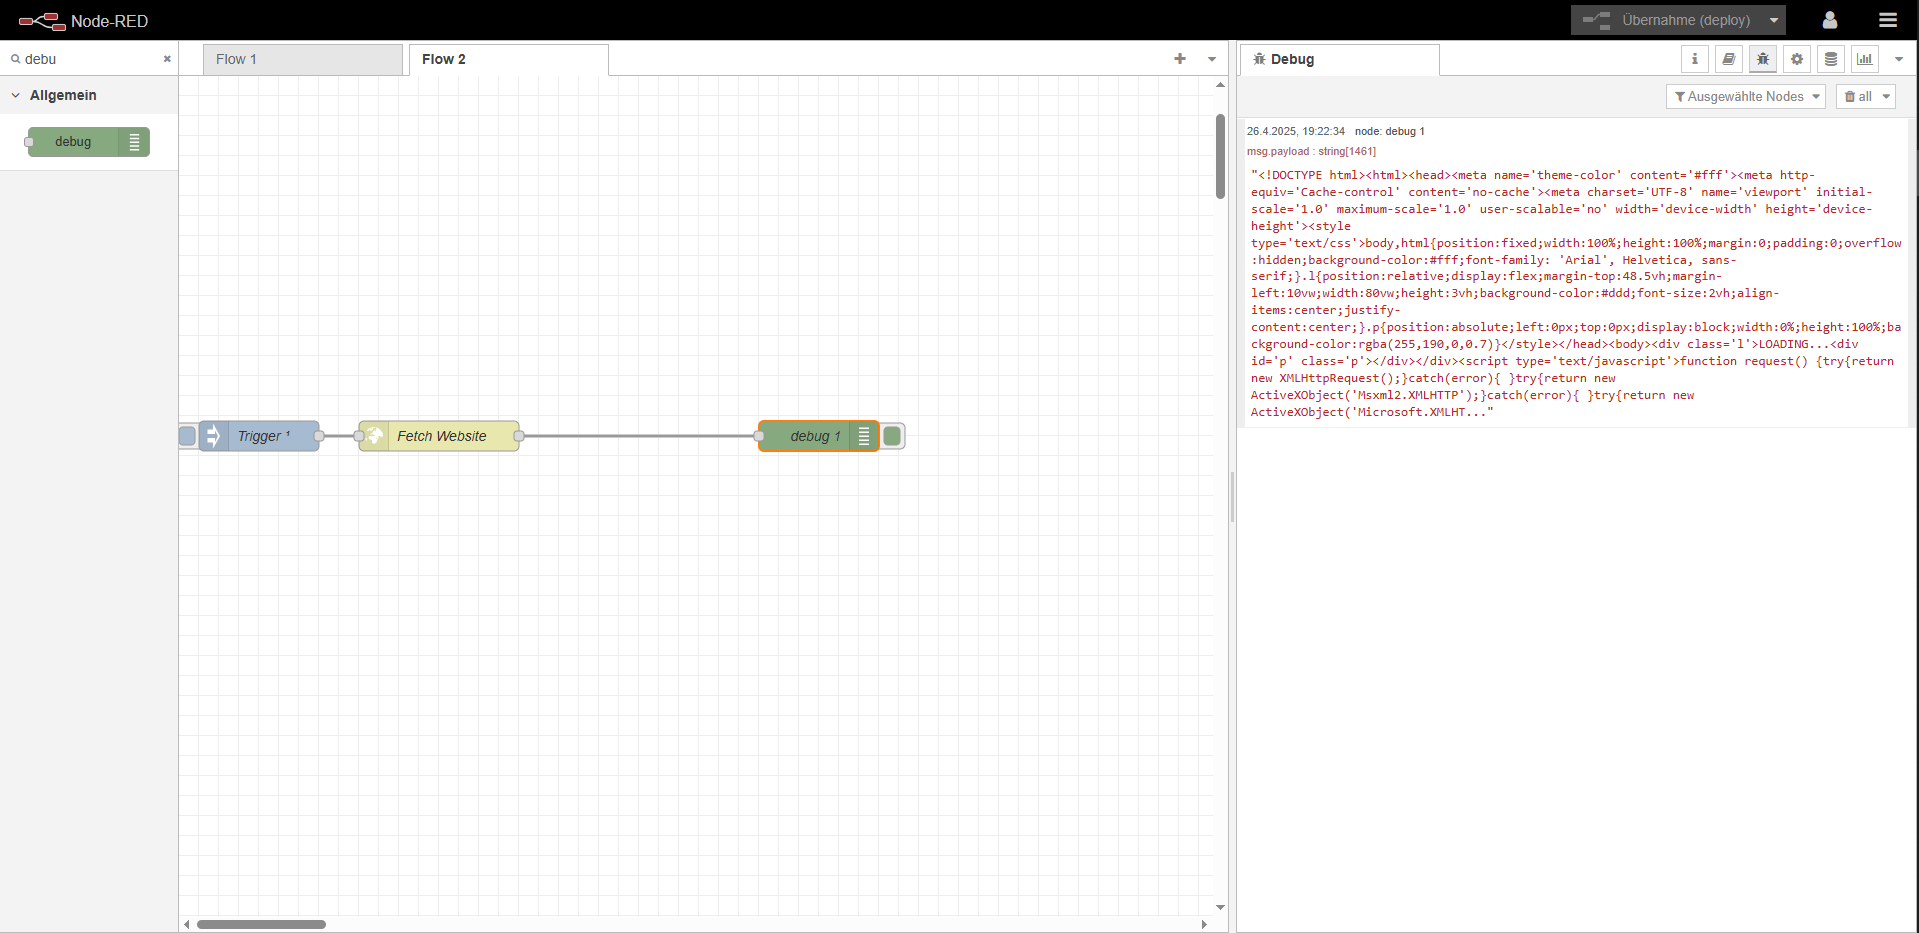The height and width of the screenshot is (933, 1919).
Task: Click the 26.4.2025, 19:22:34 timestamp
Action: (1295, 131)
